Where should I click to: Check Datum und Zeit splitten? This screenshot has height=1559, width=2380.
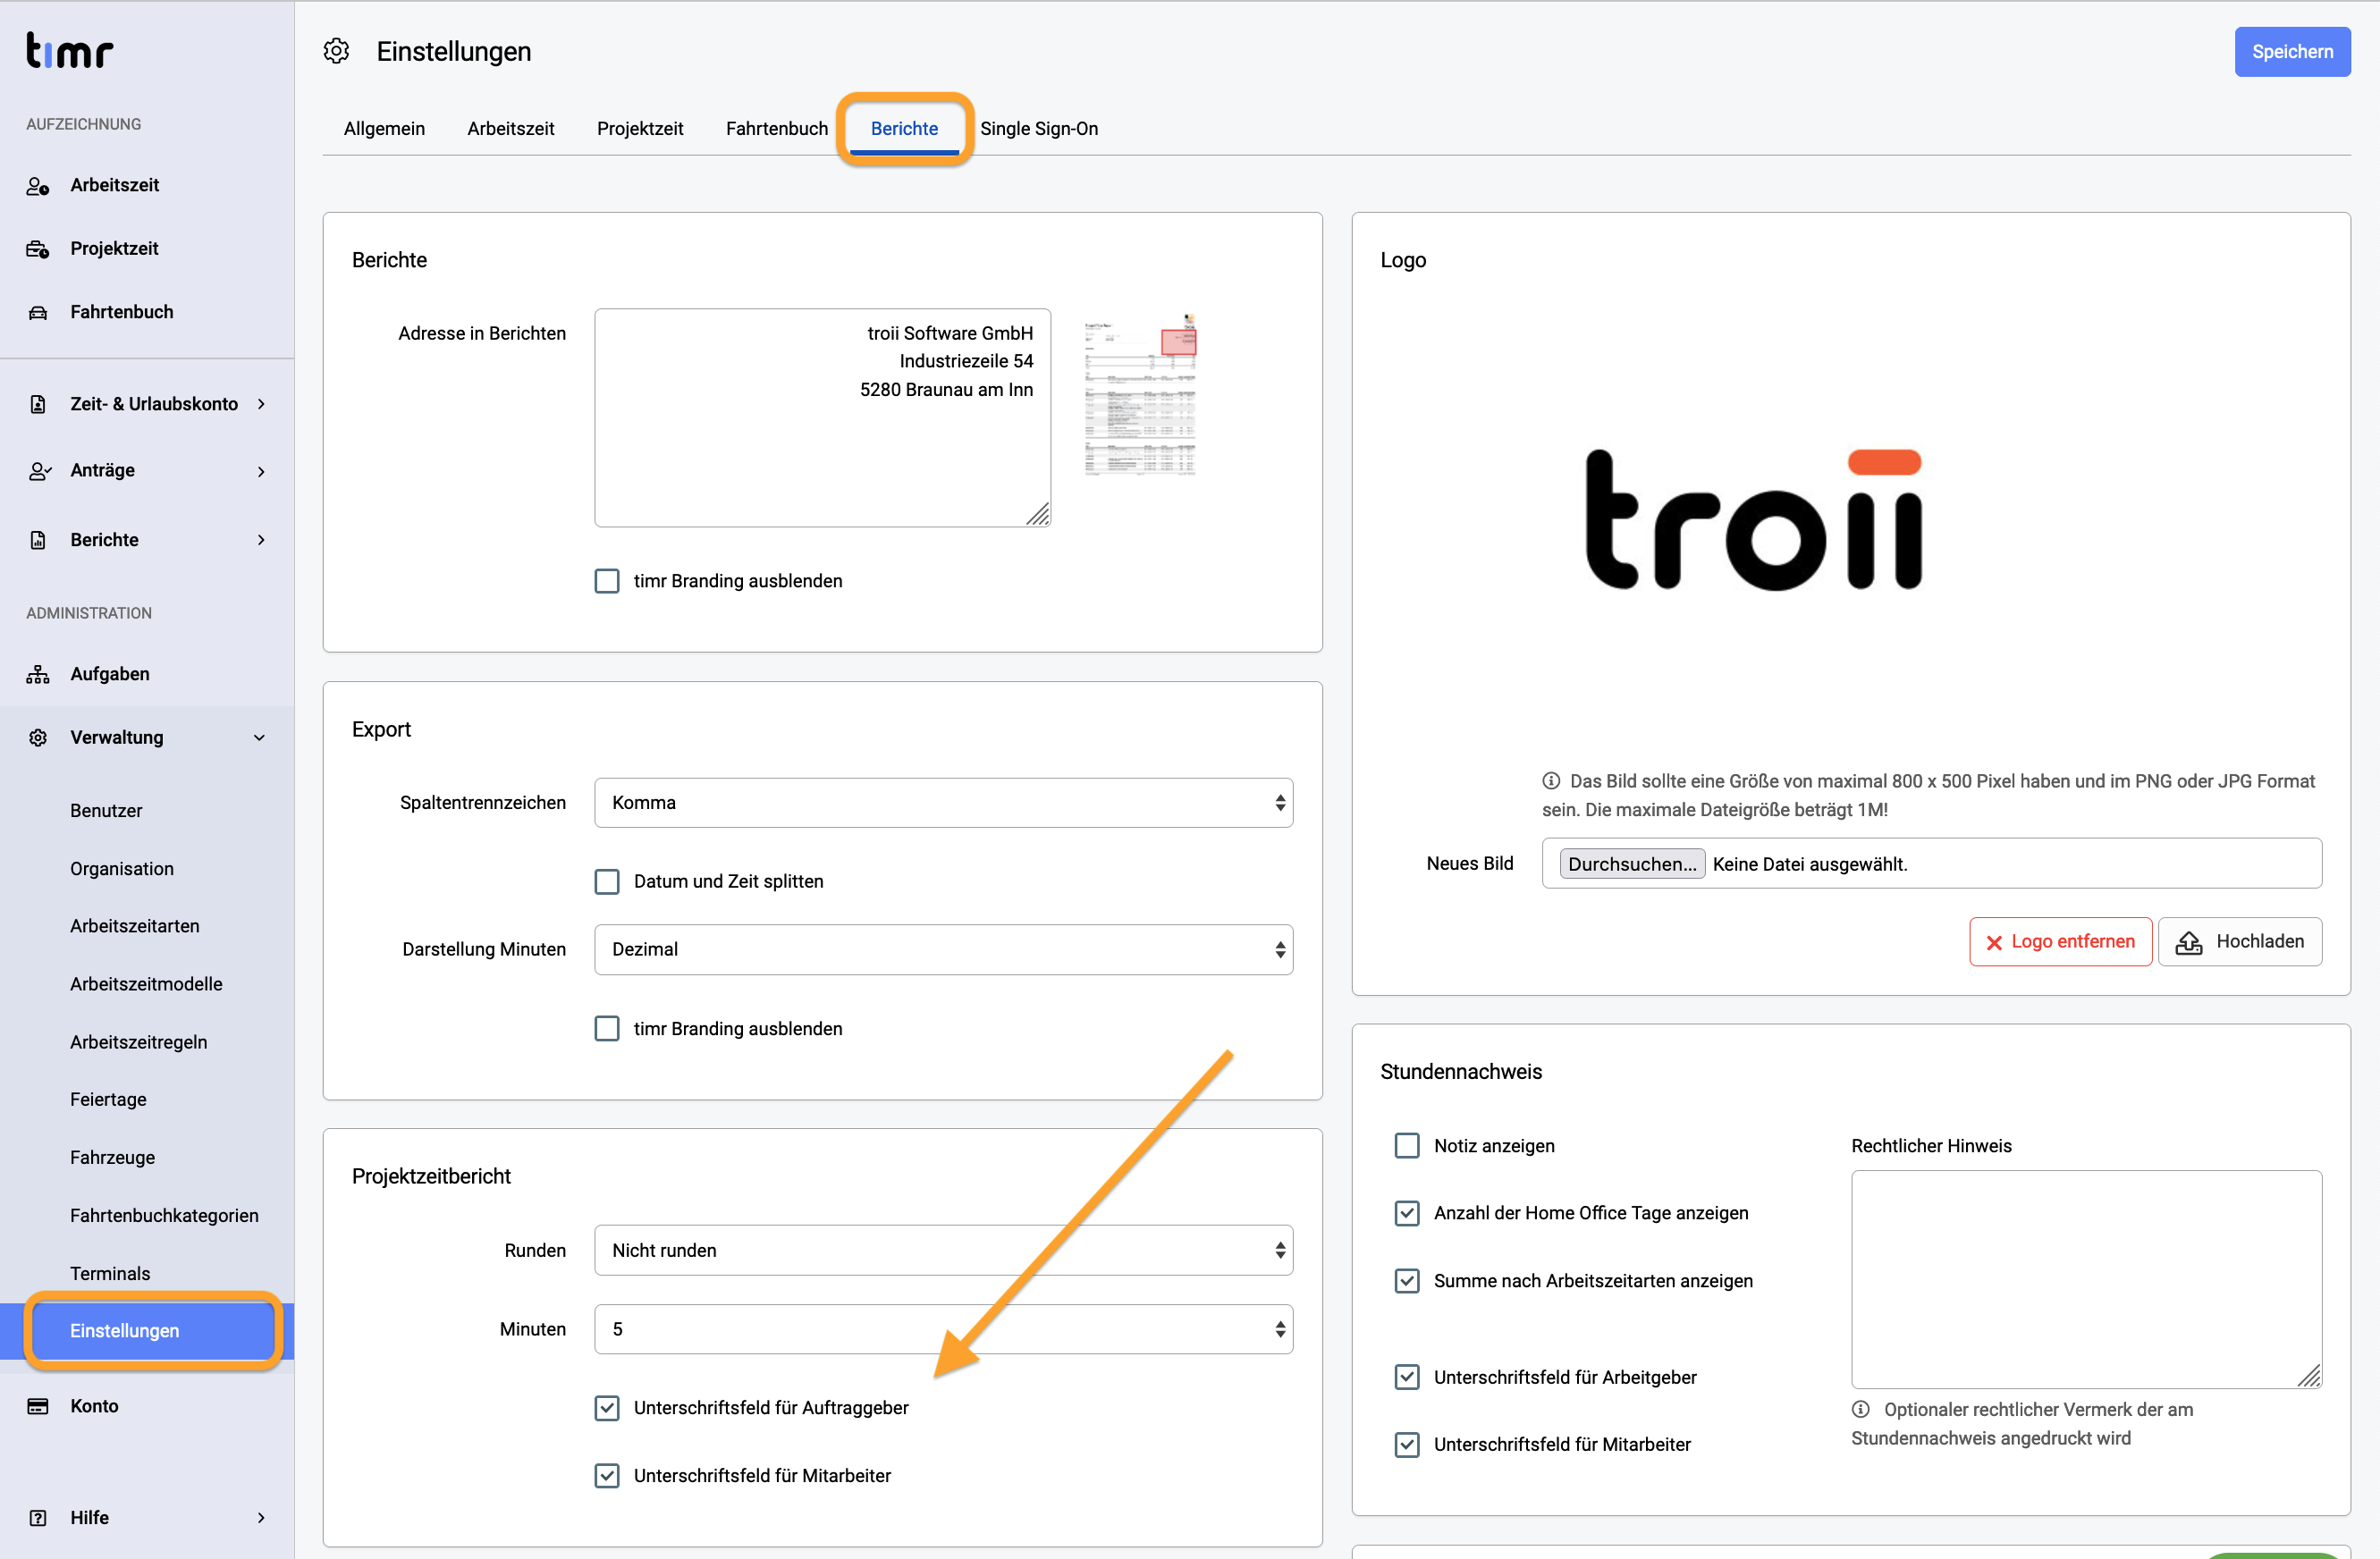point(607,882)
